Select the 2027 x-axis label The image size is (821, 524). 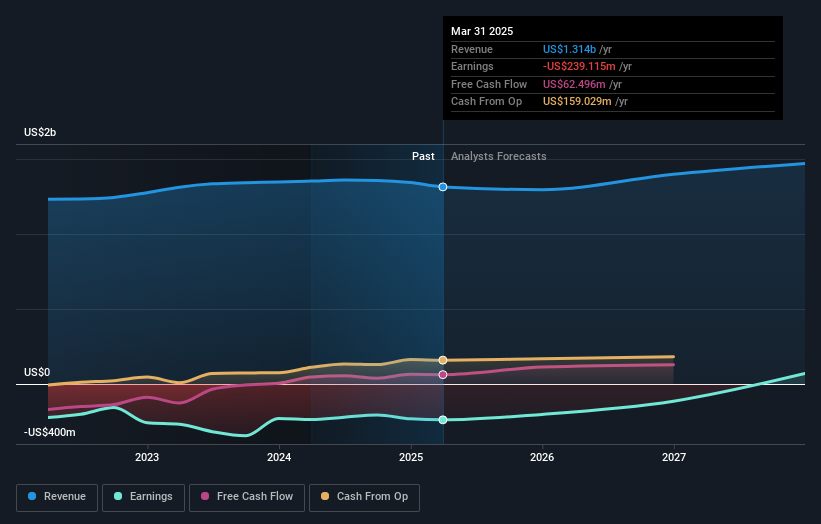point(674,457)
